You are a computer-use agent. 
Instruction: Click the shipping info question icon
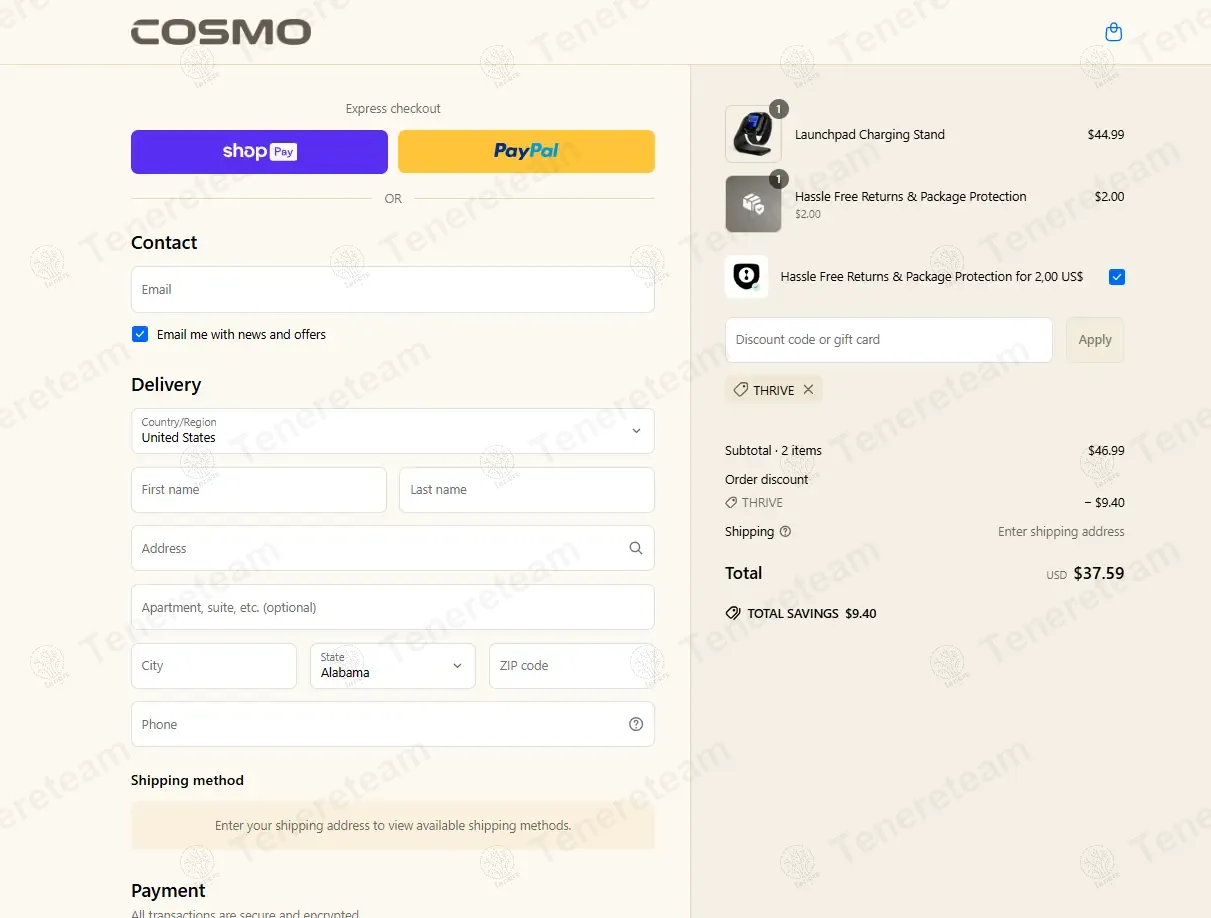click(x=785, y=532)
